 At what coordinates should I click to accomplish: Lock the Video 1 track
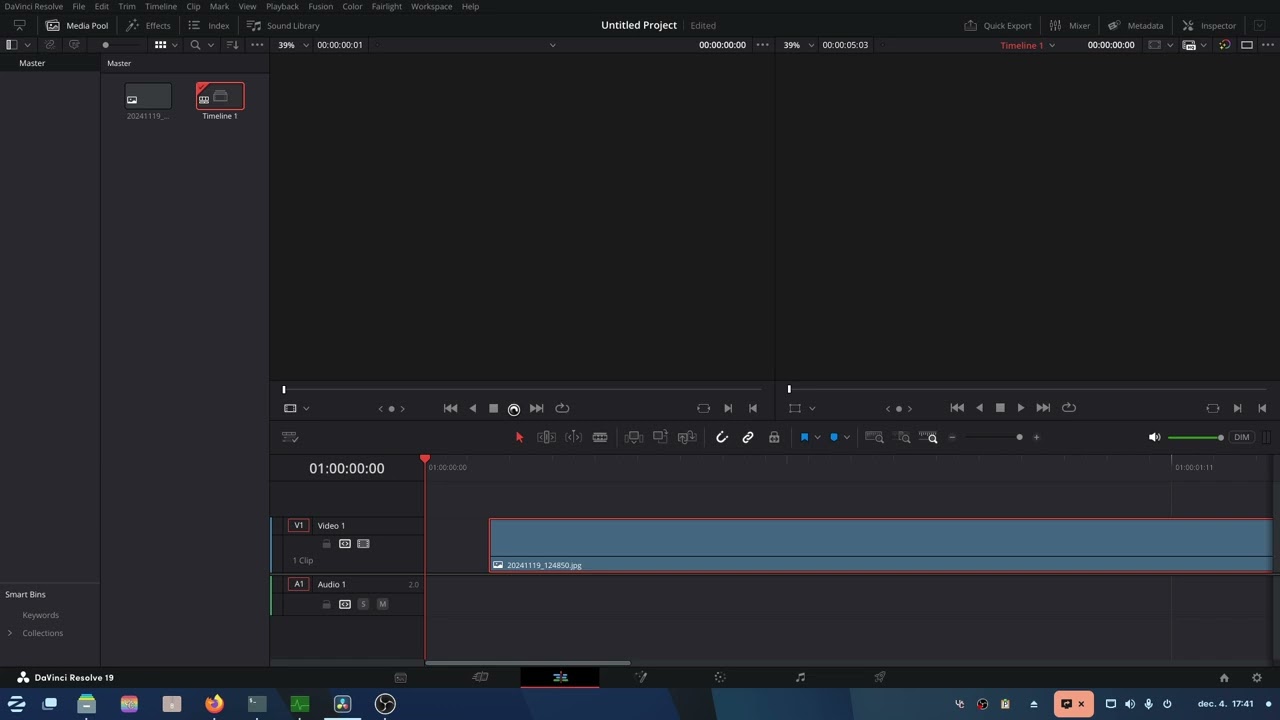point(326,544)
